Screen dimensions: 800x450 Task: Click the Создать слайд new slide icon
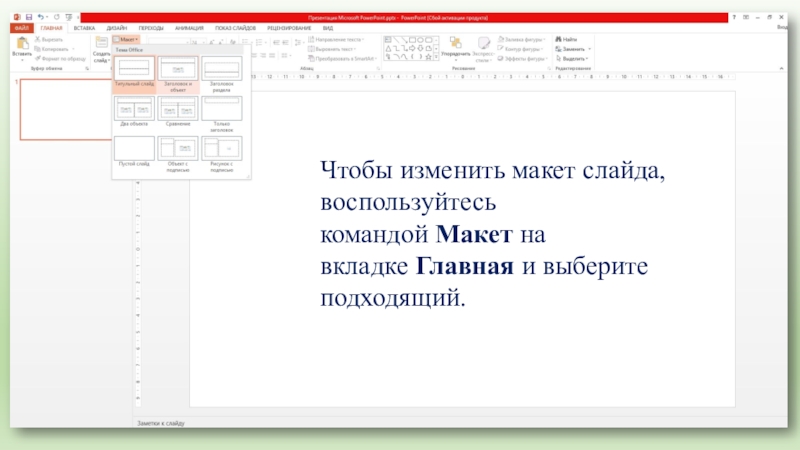click(x=101, y=45)
